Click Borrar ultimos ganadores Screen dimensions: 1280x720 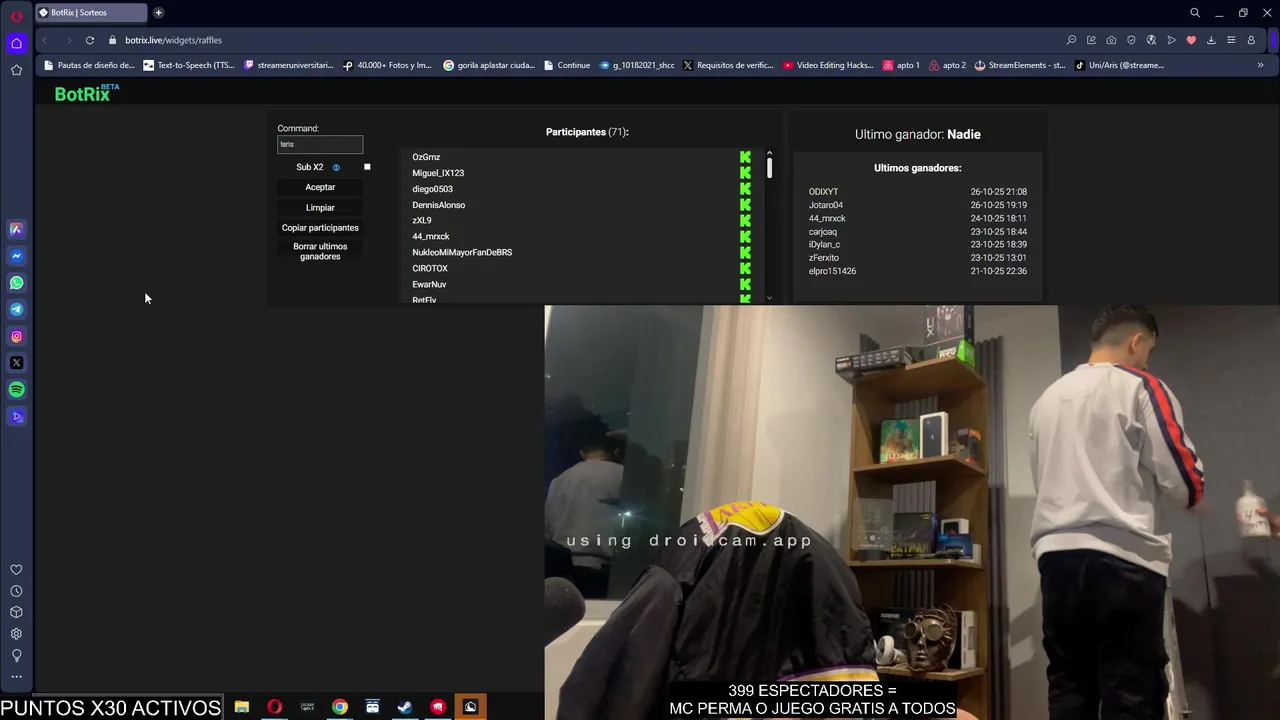click(x=320, y=251)
